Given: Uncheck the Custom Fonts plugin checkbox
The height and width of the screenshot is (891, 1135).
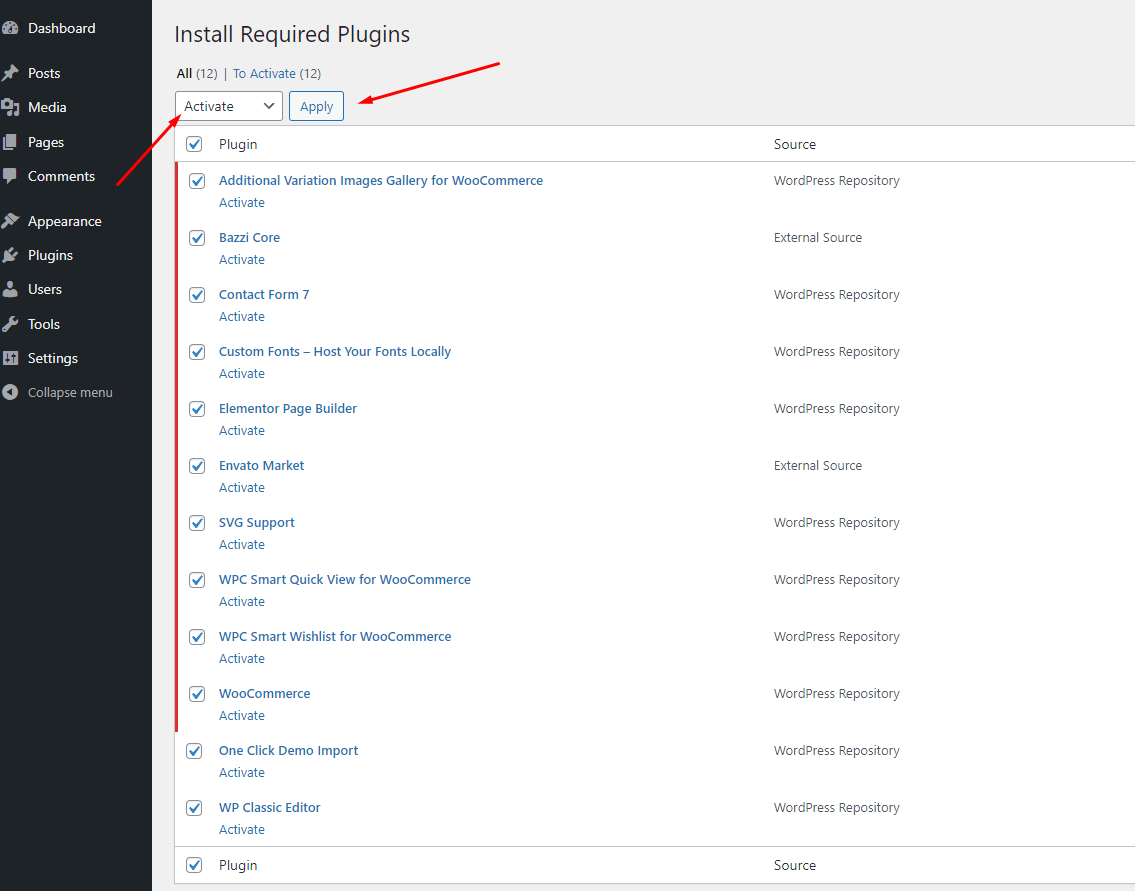Looking at the screenshot, I should click(197, 352).
